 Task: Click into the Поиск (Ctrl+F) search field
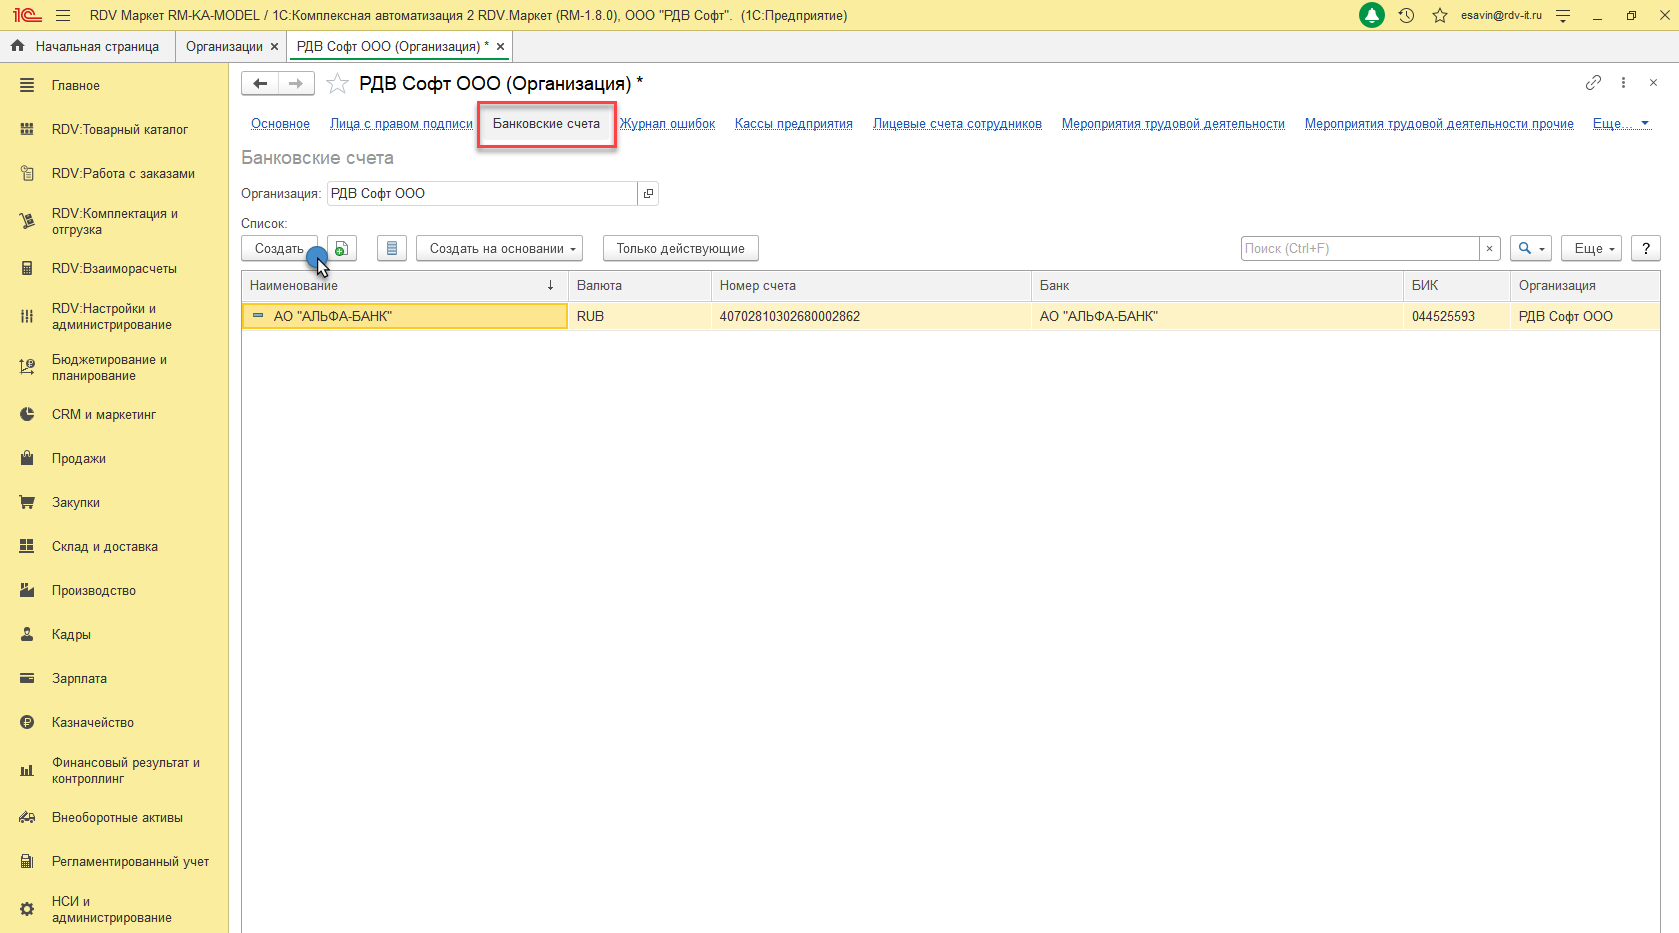1359,249
